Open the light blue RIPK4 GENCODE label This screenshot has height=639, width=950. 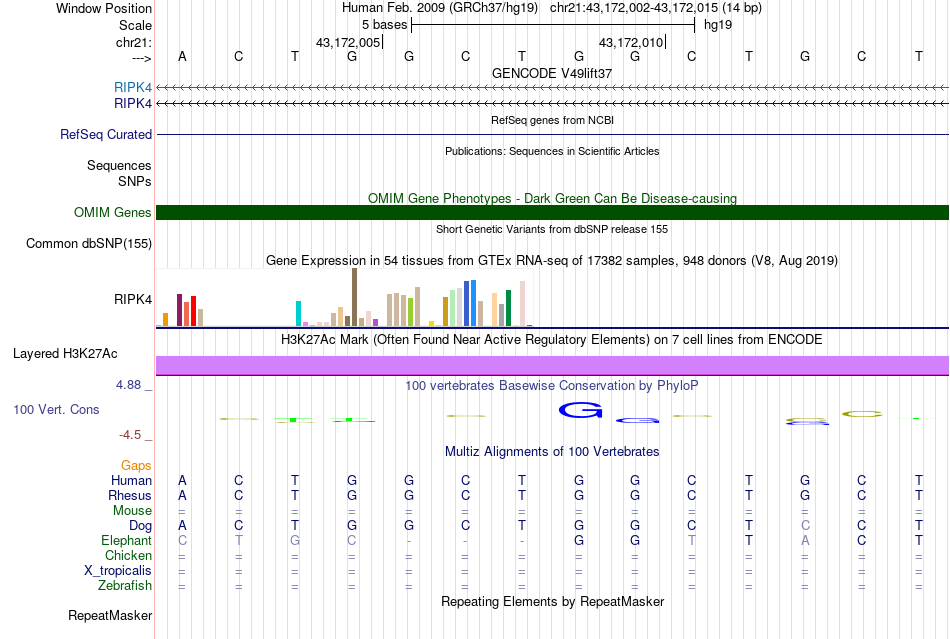click(x=133, y=87)
